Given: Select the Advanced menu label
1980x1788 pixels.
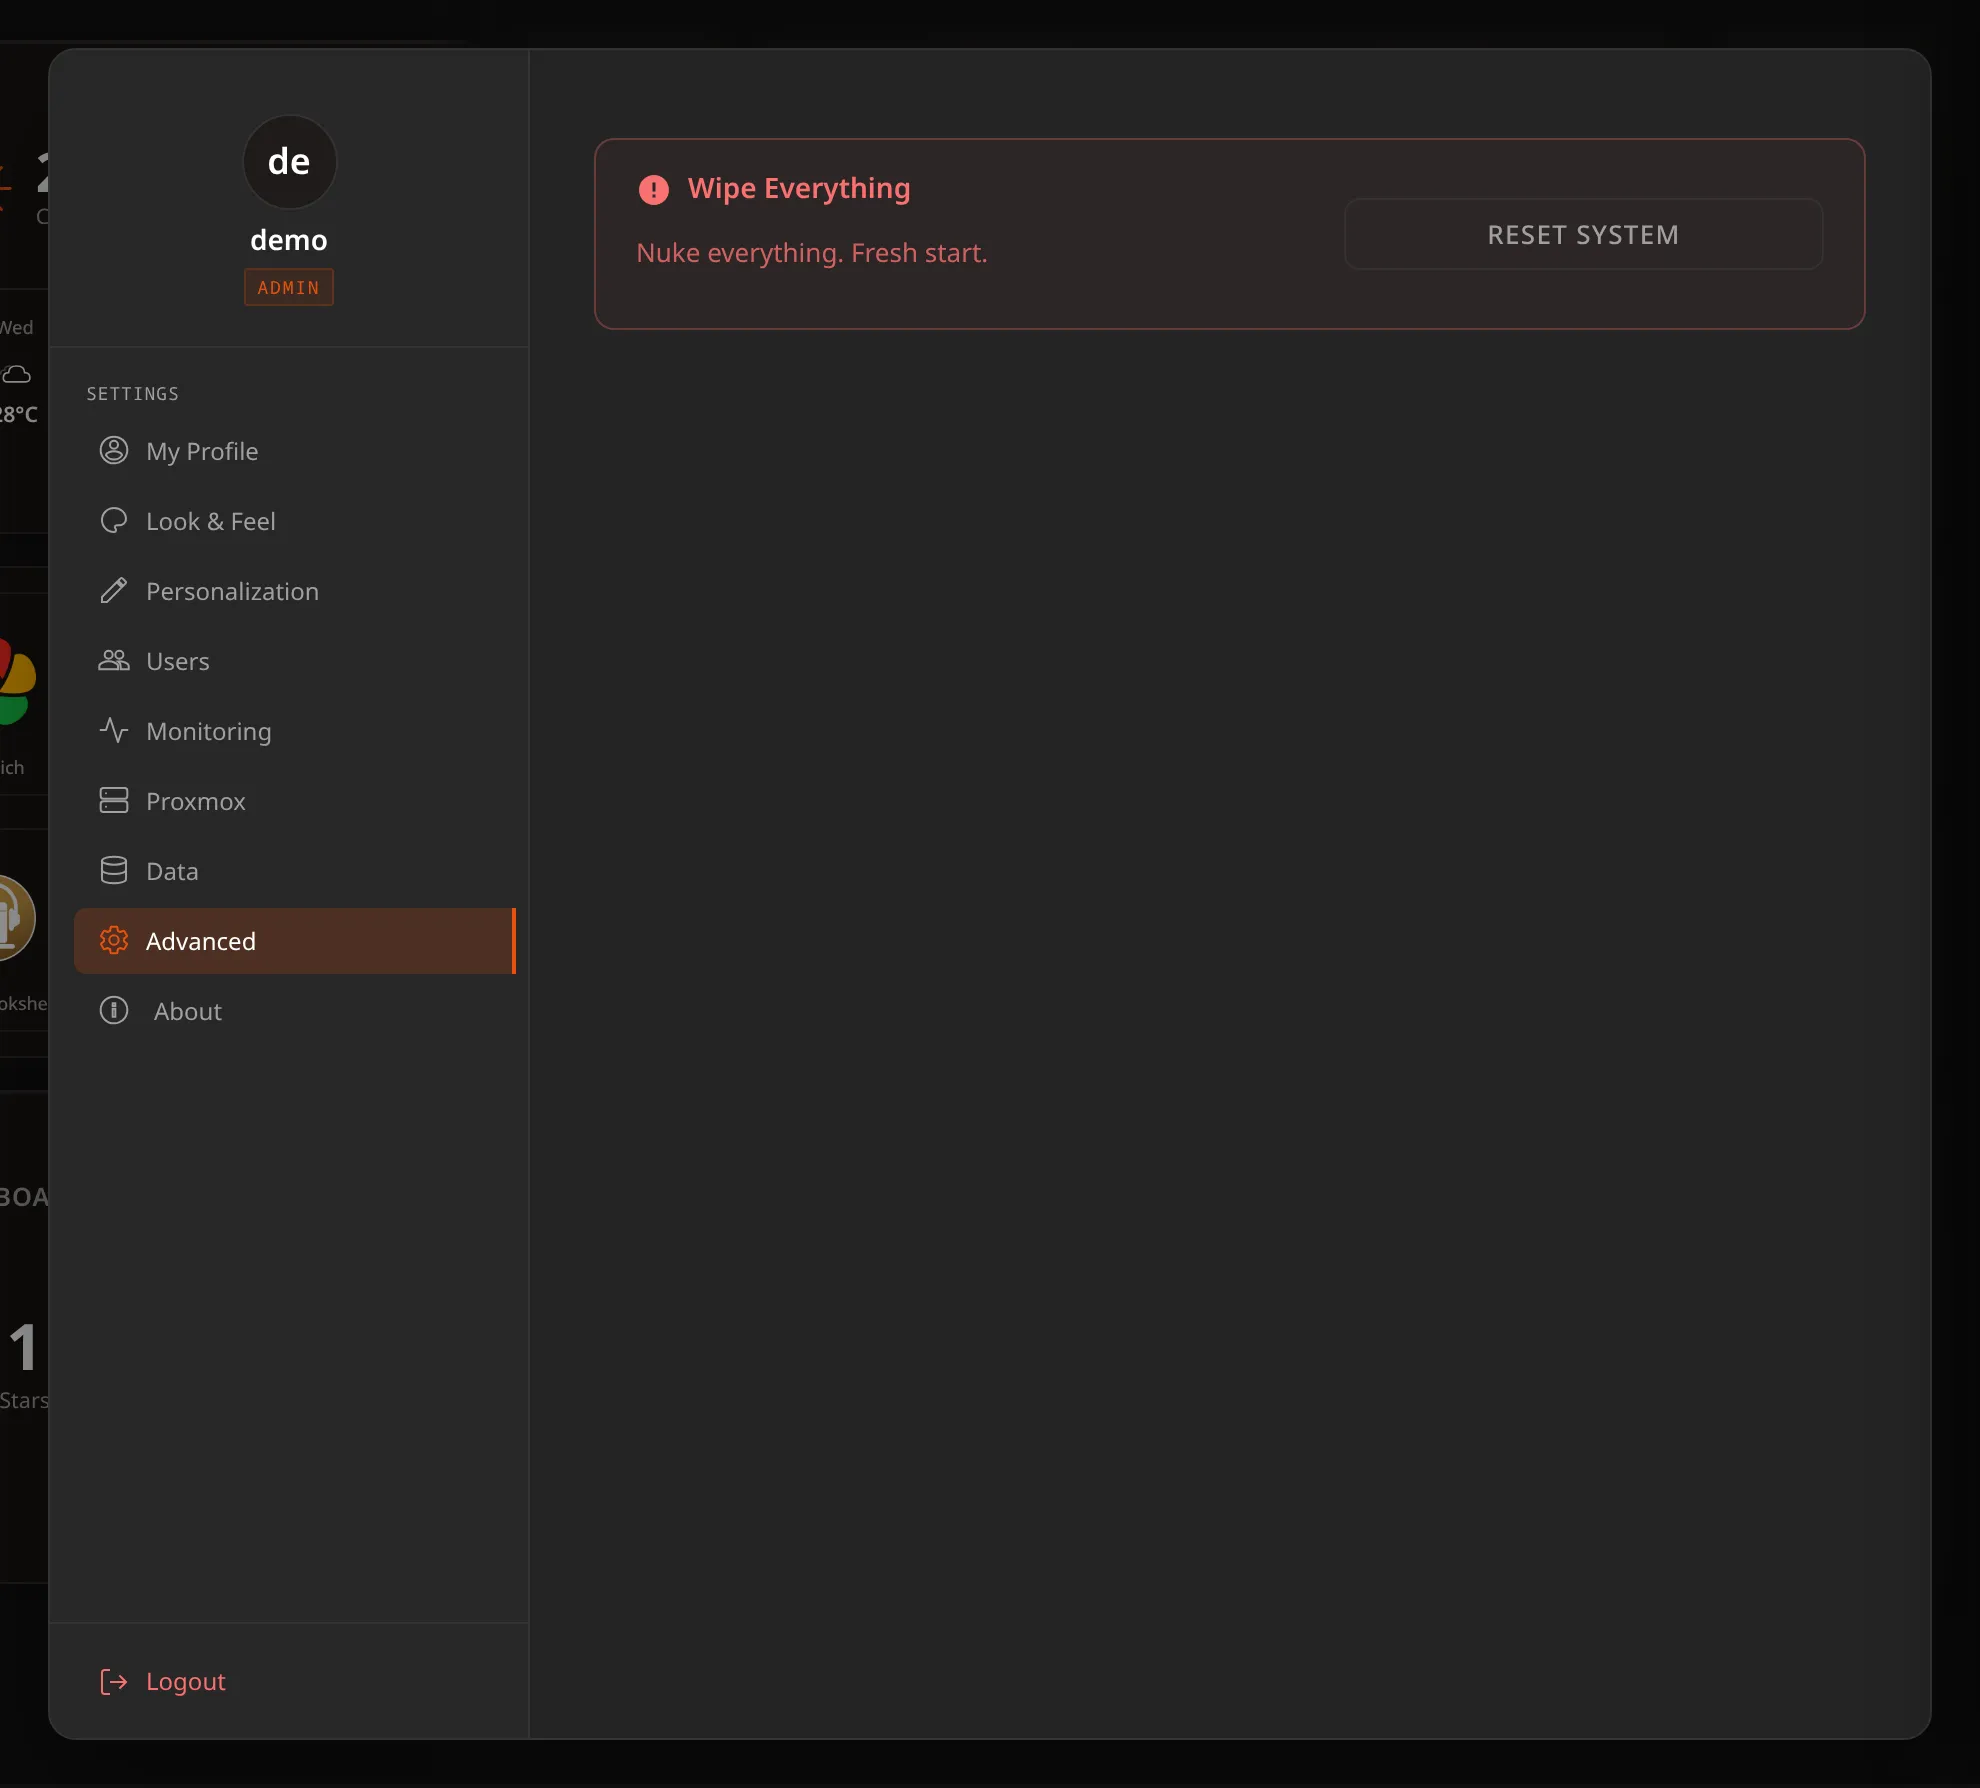Looking at the screenshot, I should (x=201, y=941).
